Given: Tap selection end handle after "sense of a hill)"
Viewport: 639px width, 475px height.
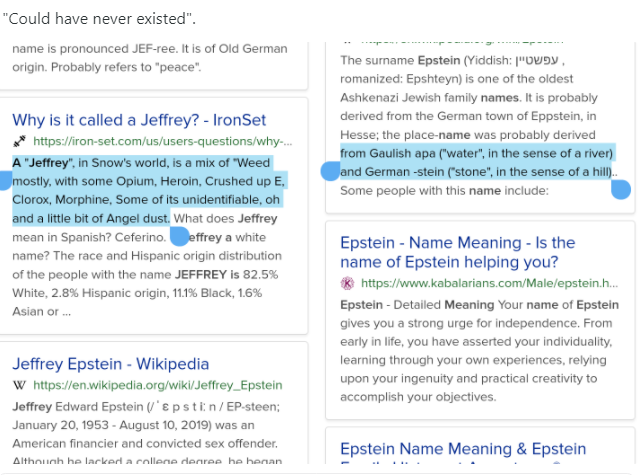Looking at the screenshot, I should (621, 190).
